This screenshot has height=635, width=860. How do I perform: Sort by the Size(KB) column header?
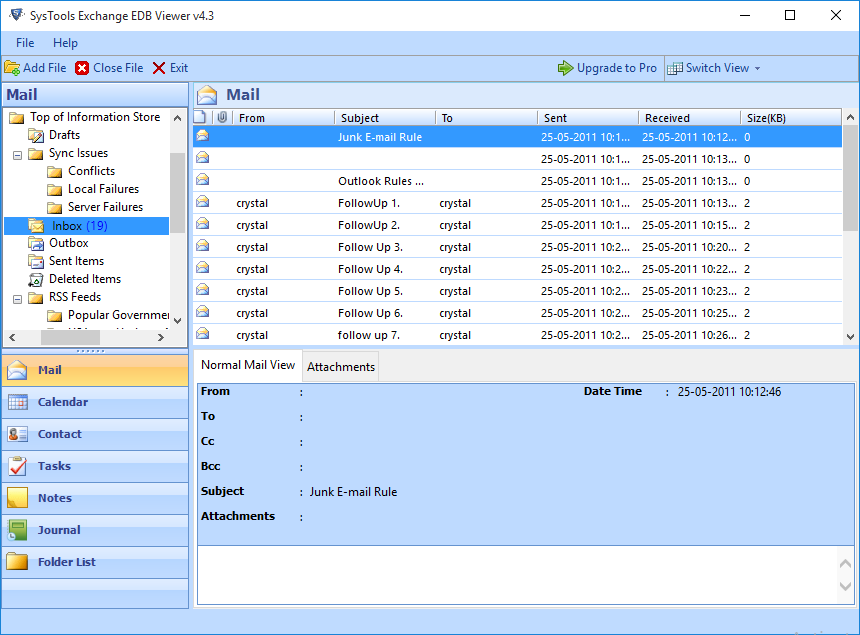pos(791,118)
